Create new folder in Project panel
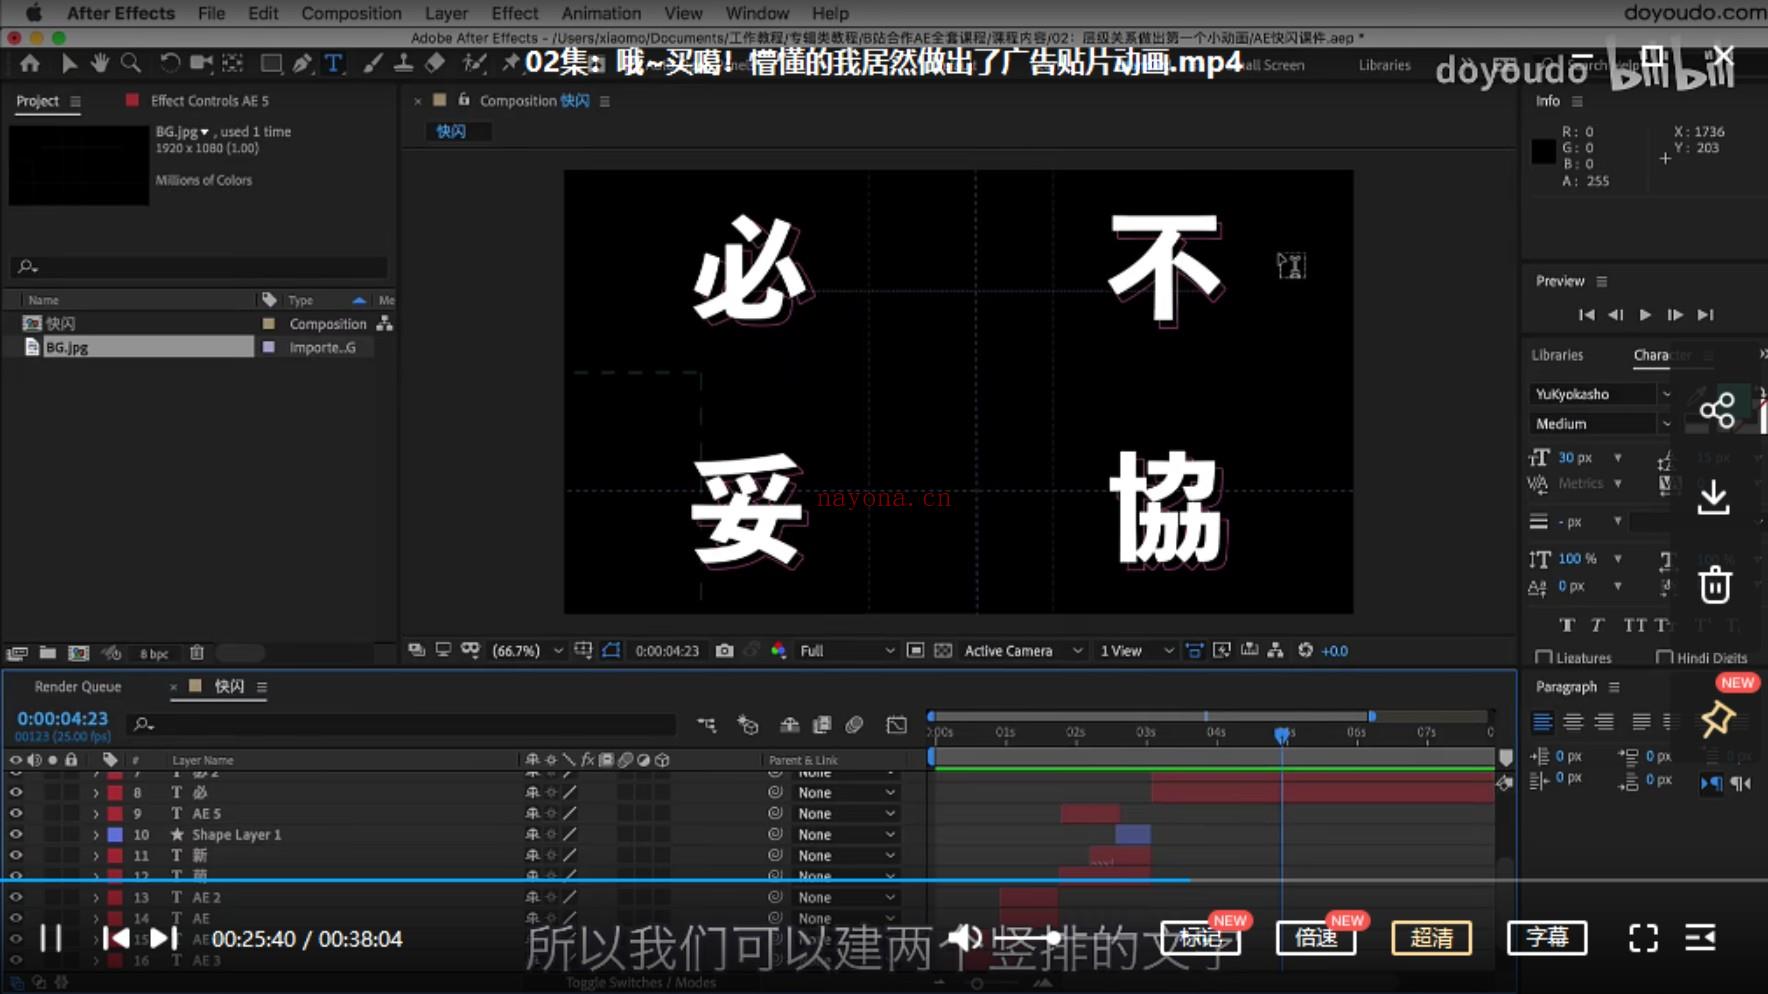Screen dimensions: 1768x994 48,653
